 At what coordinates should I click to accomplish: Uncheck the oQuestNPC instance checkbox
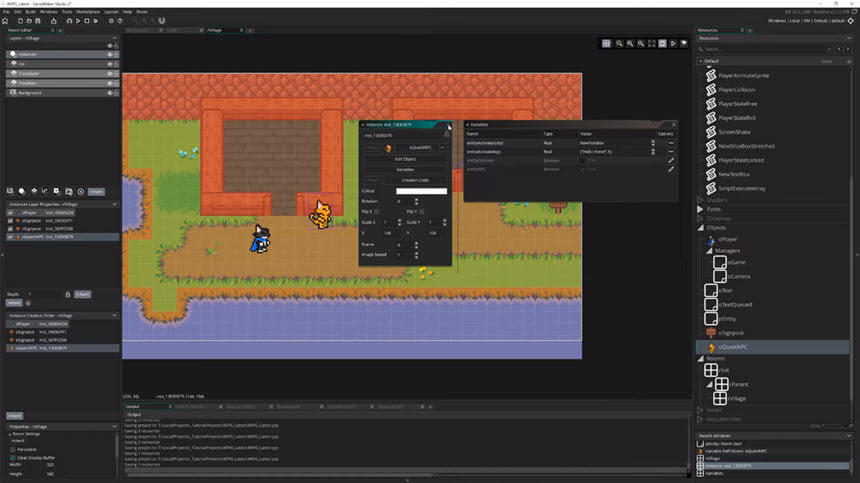[10, 237]
